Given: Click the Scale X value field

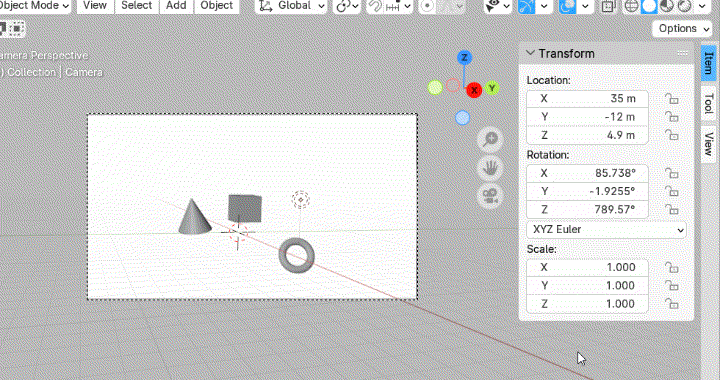Looking at the screenshot, I should pos(587,268).
